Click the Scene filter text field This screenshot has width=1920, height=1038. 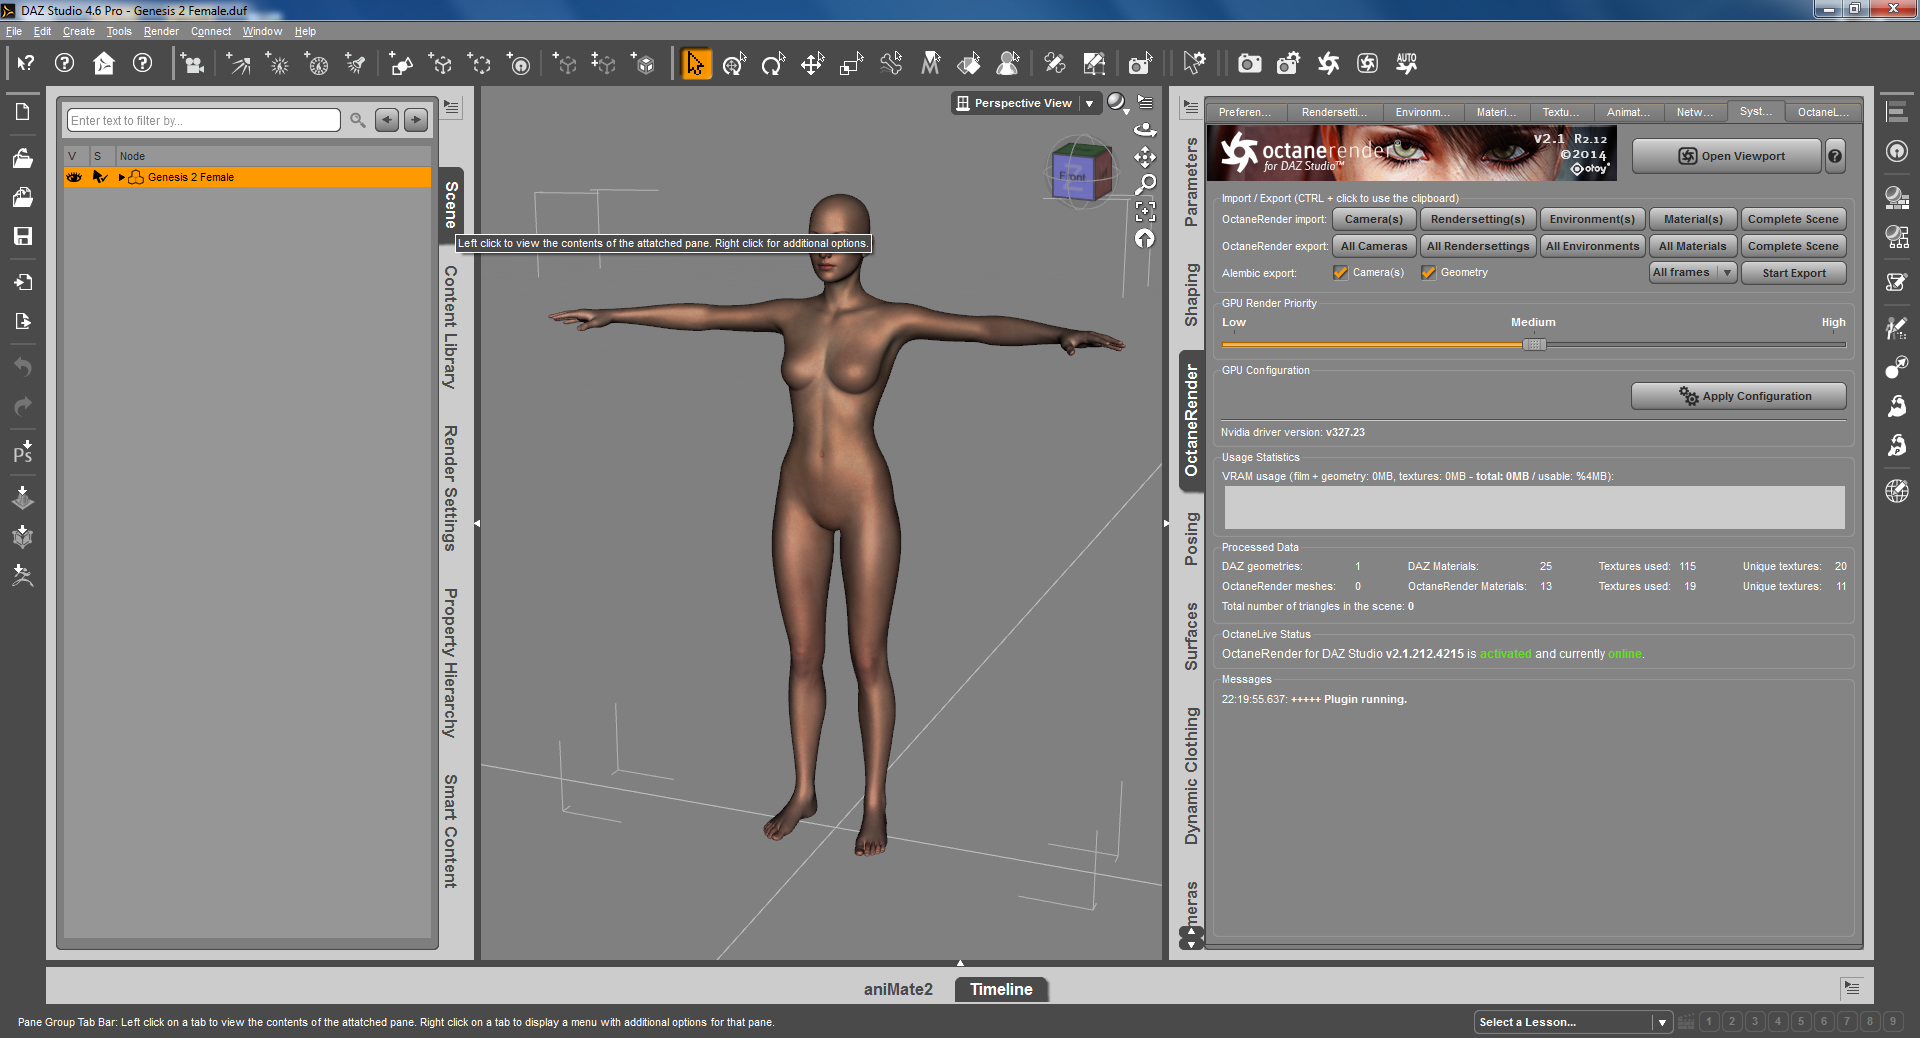tap(204, 120)
